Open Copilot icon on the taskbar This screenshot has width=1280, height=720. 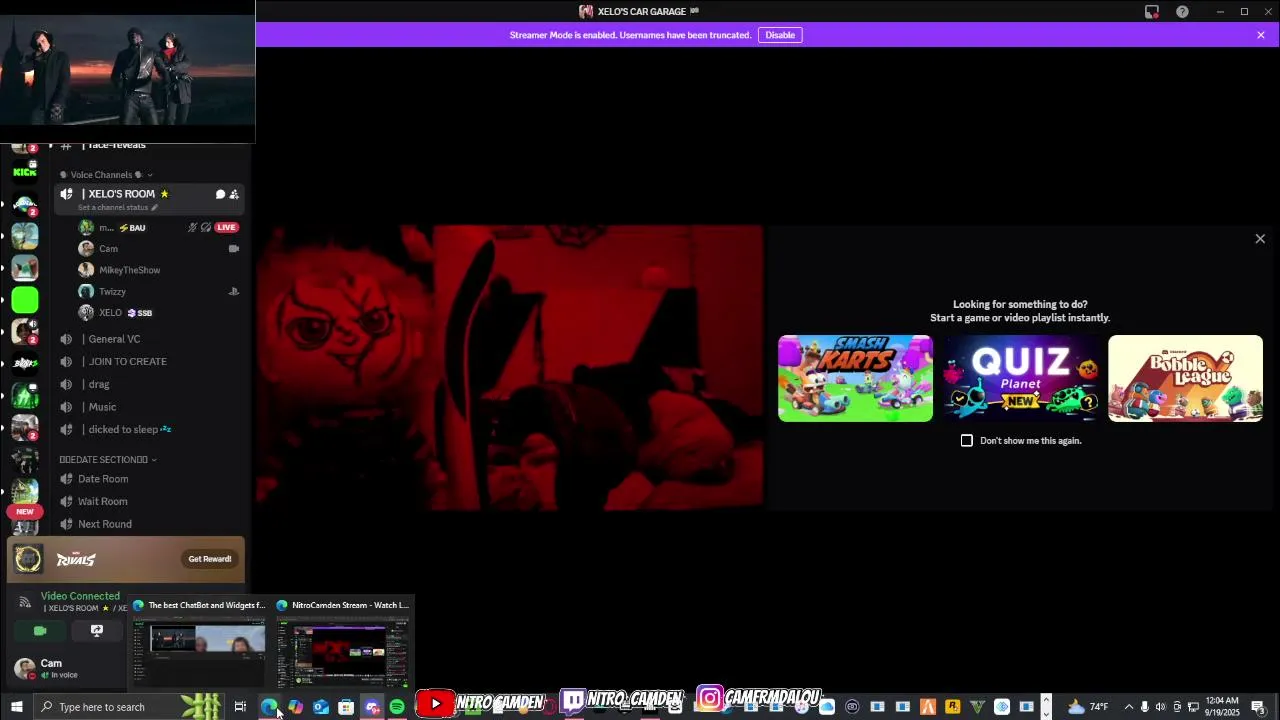tap(295, 707)
